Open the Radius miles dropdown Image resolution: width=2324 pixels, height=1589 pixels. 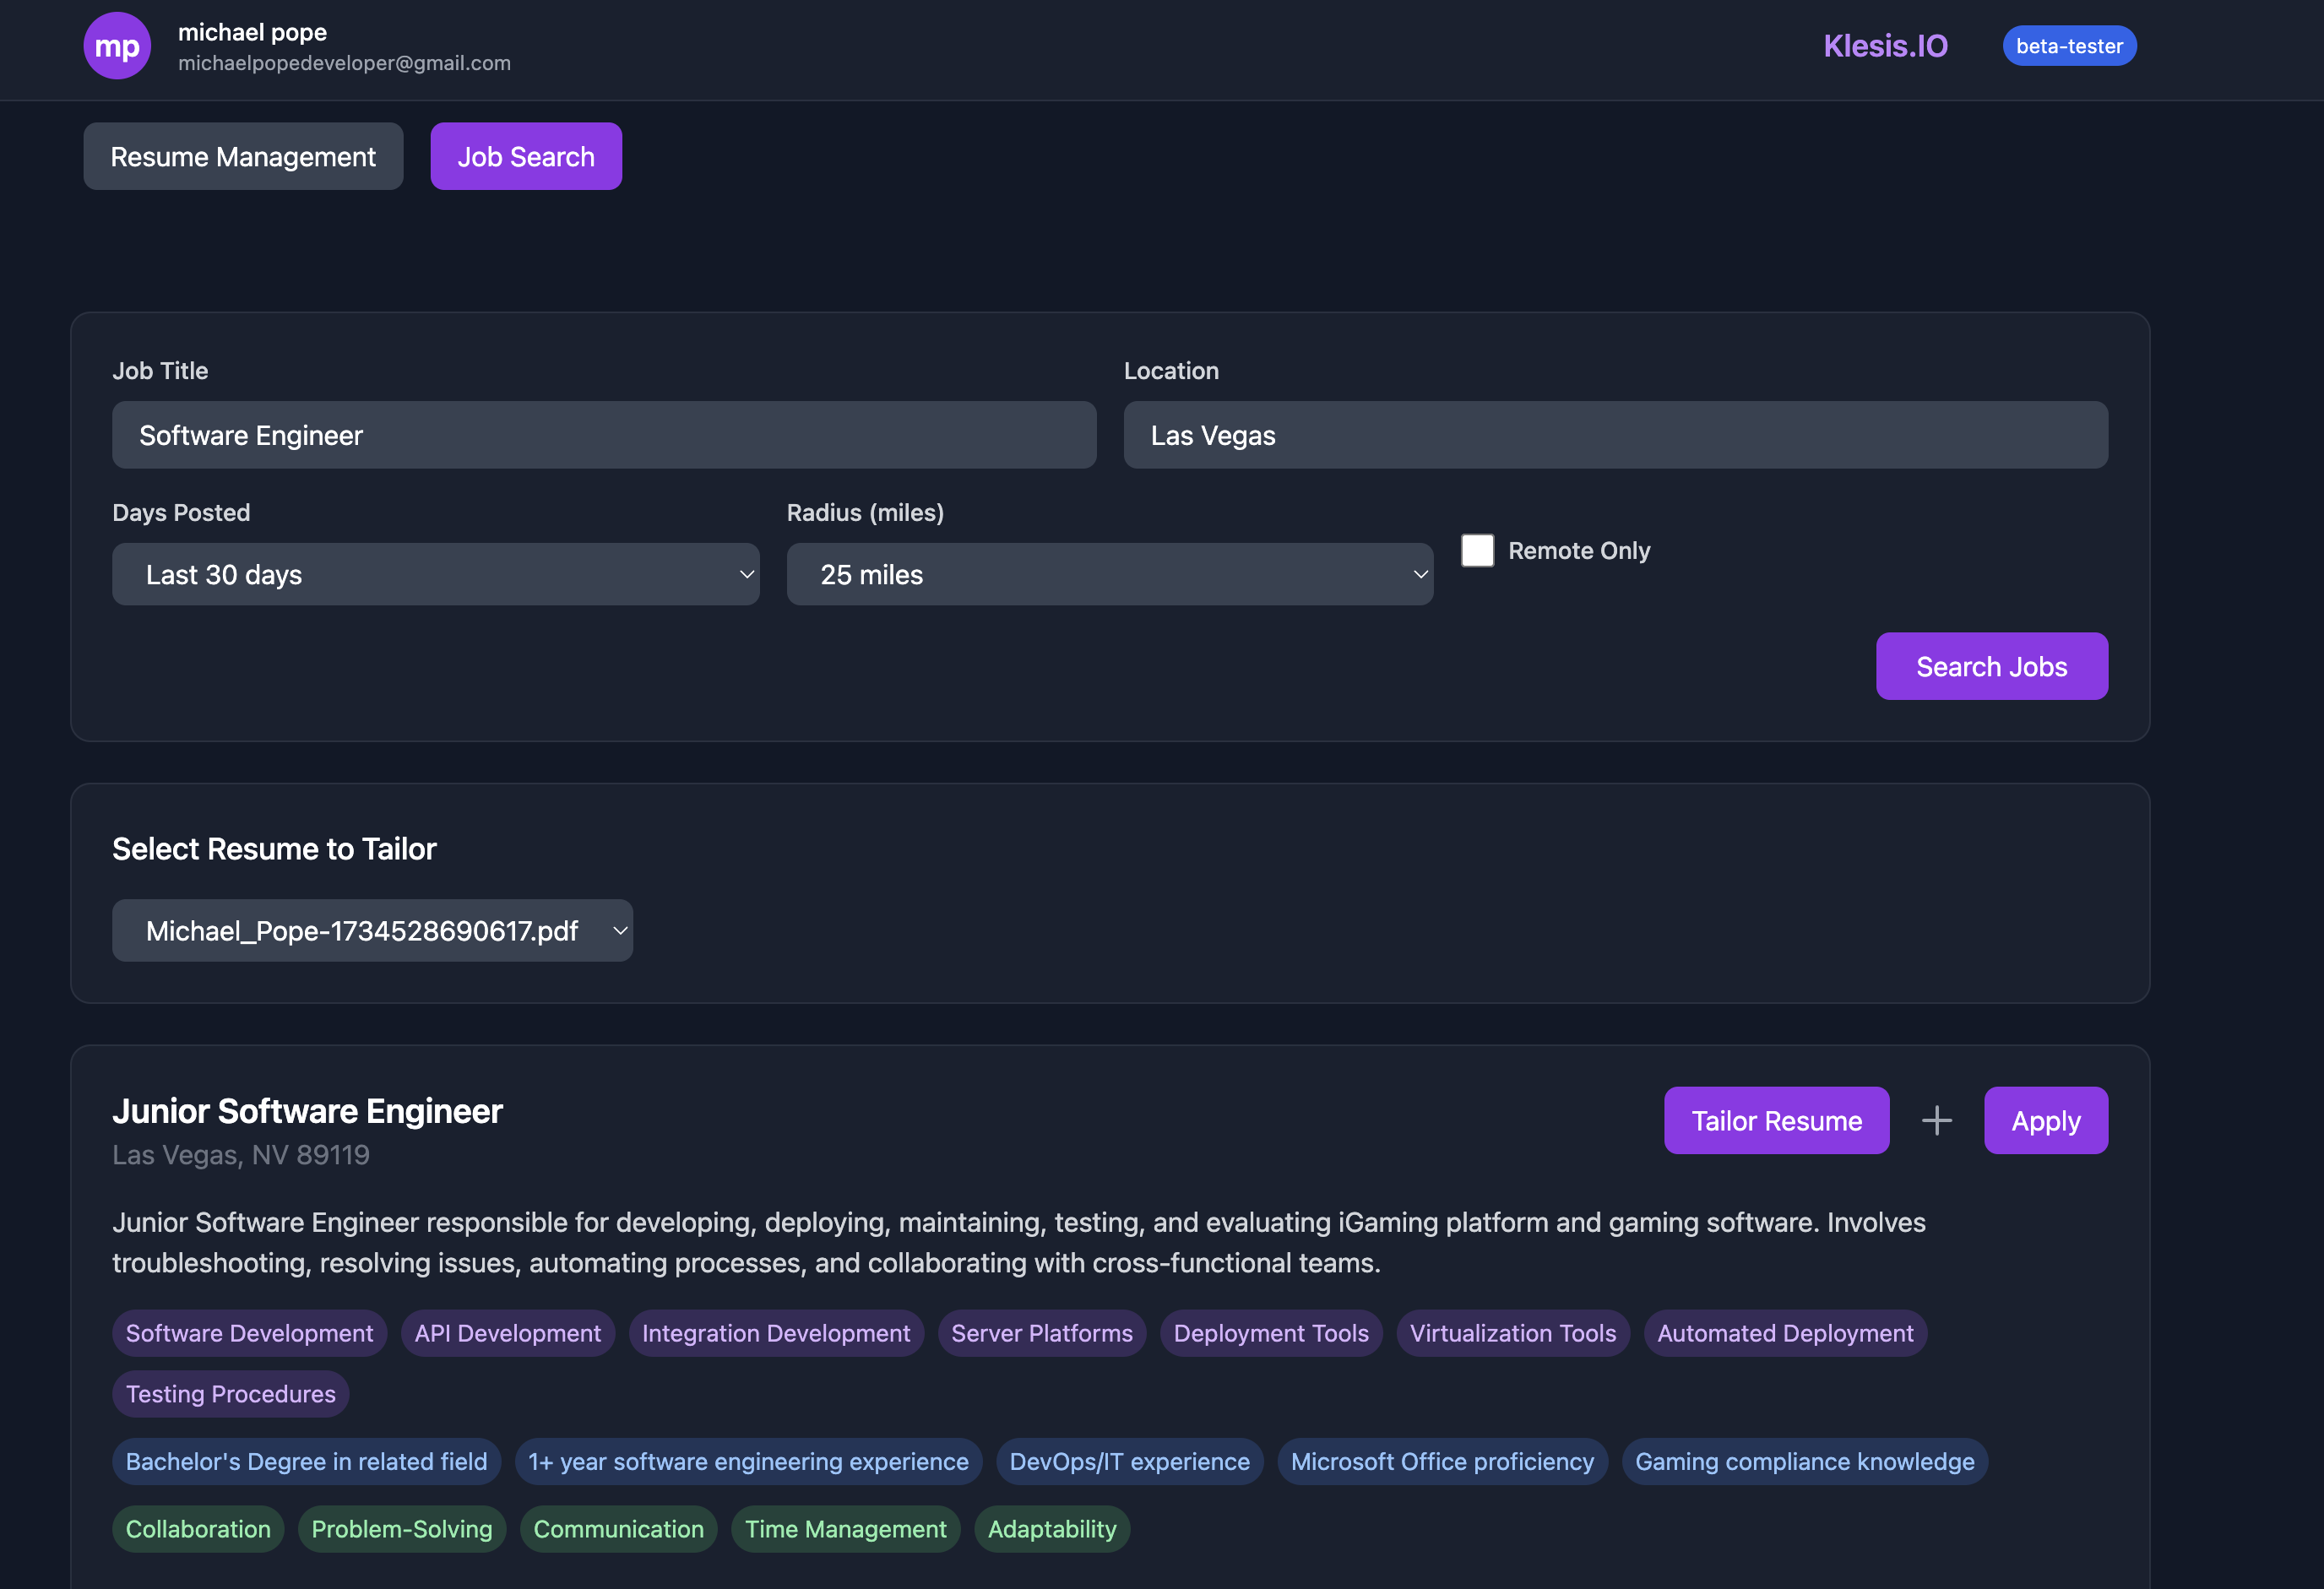click(1109, 574)
